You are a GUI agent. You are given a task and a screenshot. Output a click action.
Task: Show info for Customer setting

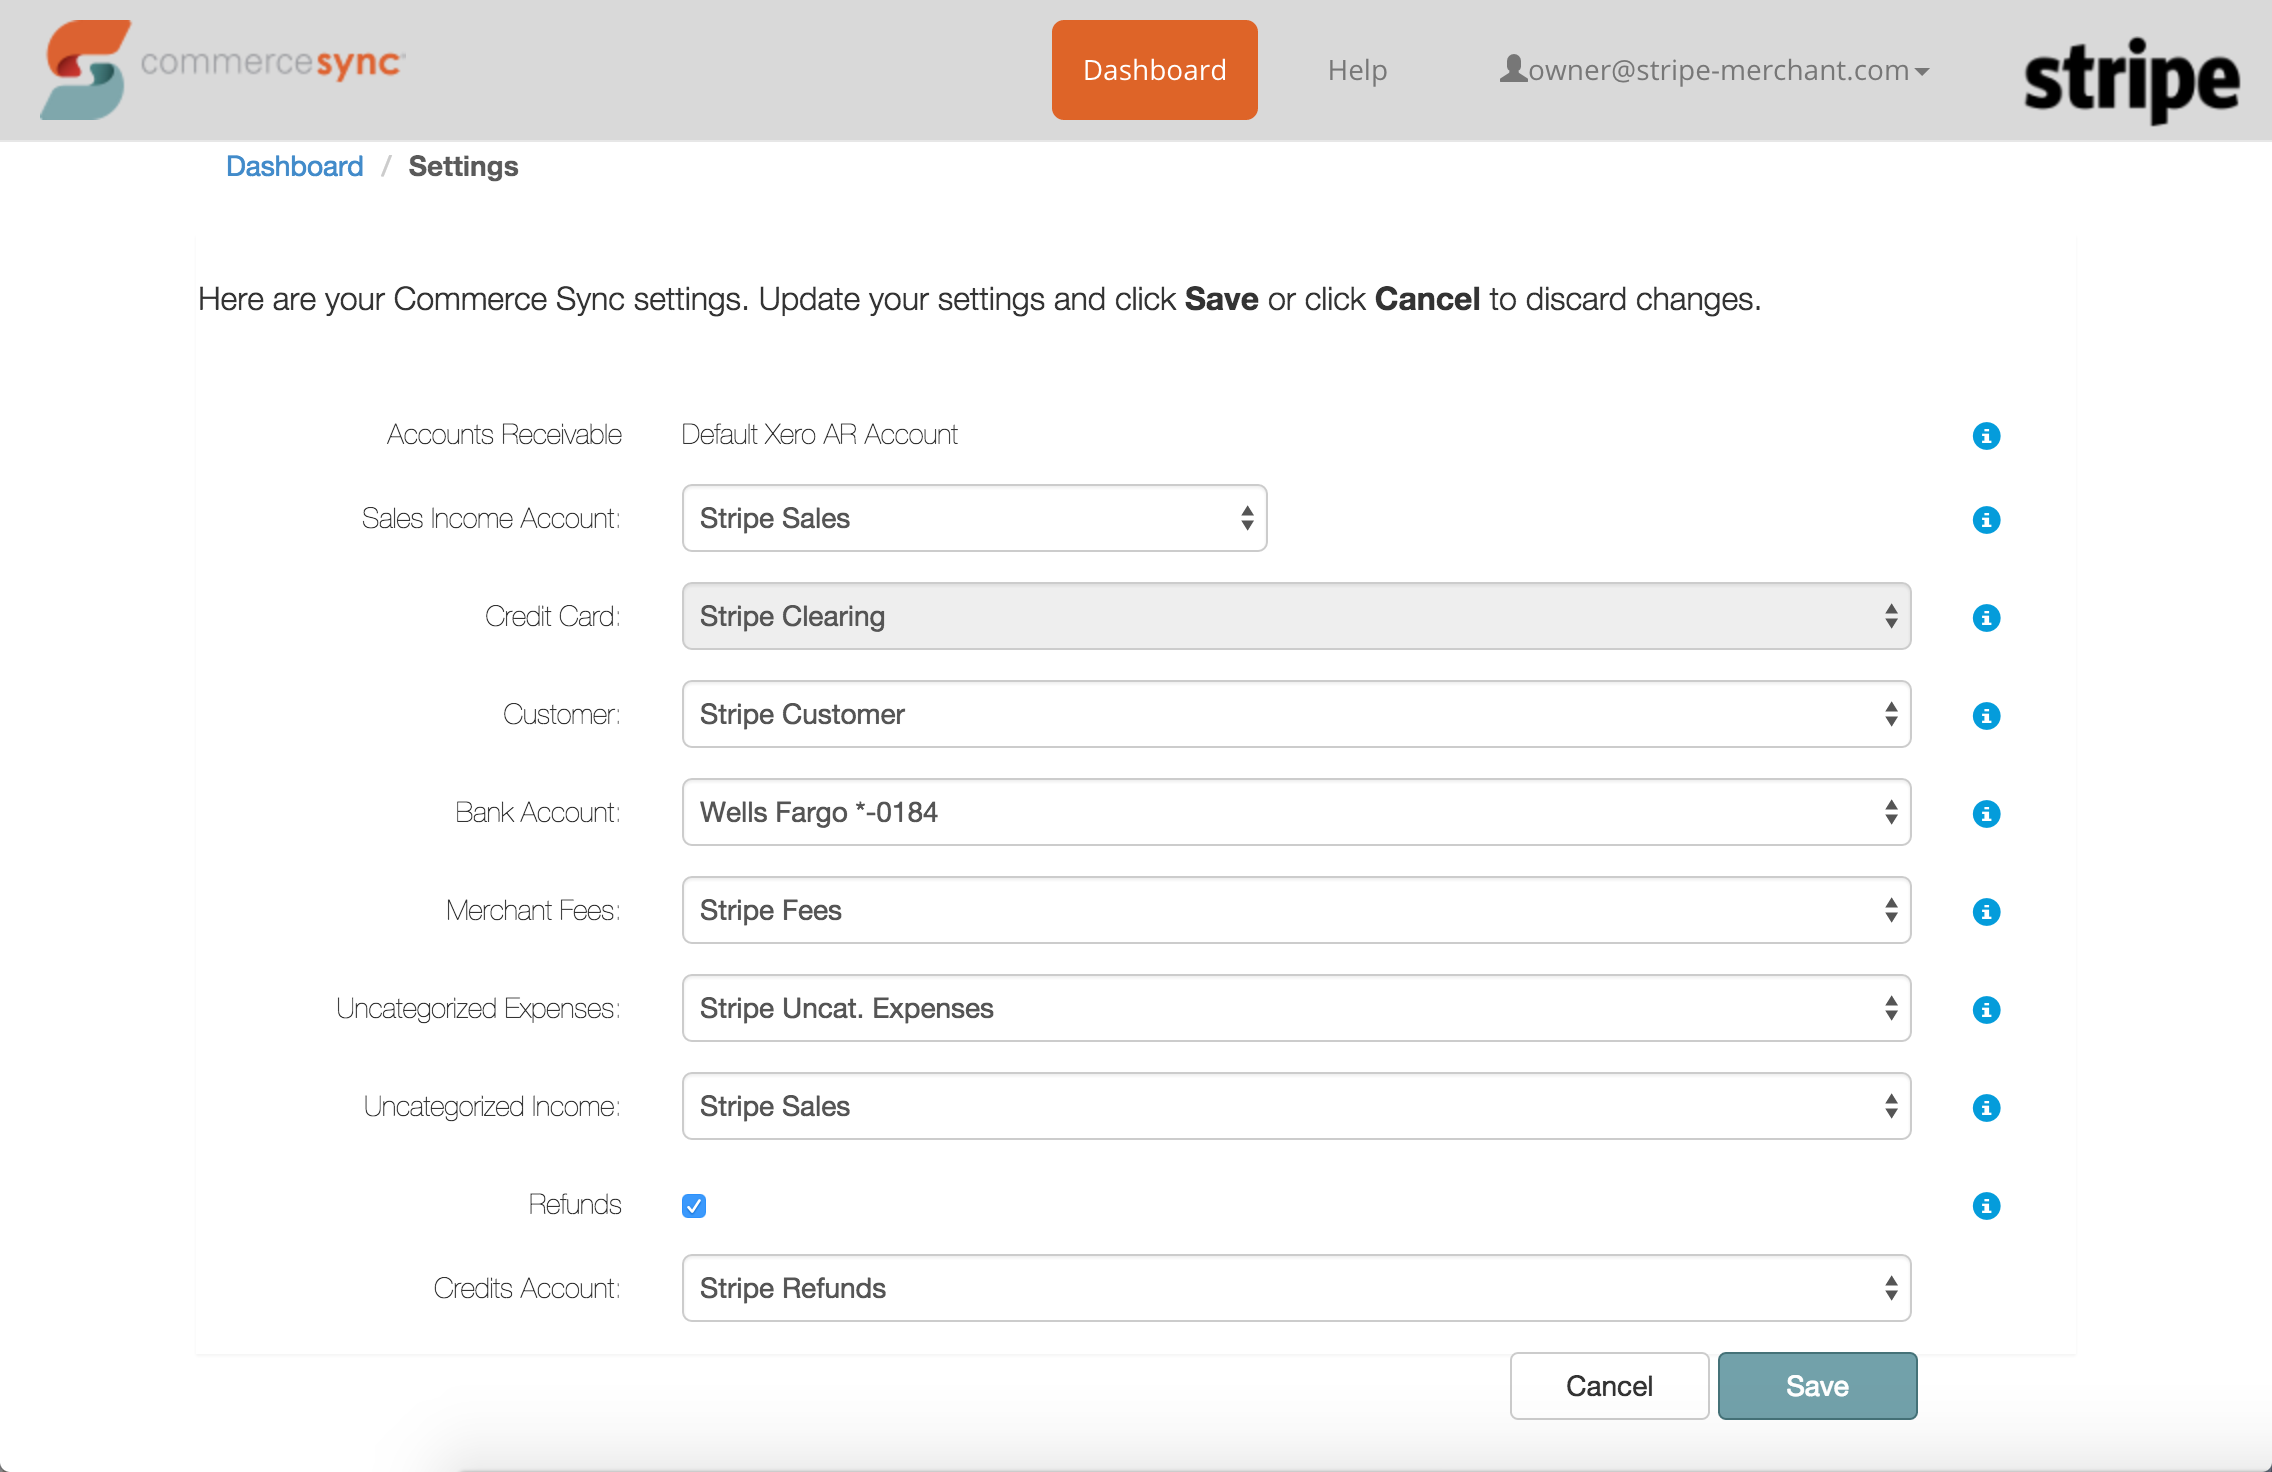point(1986,716)
